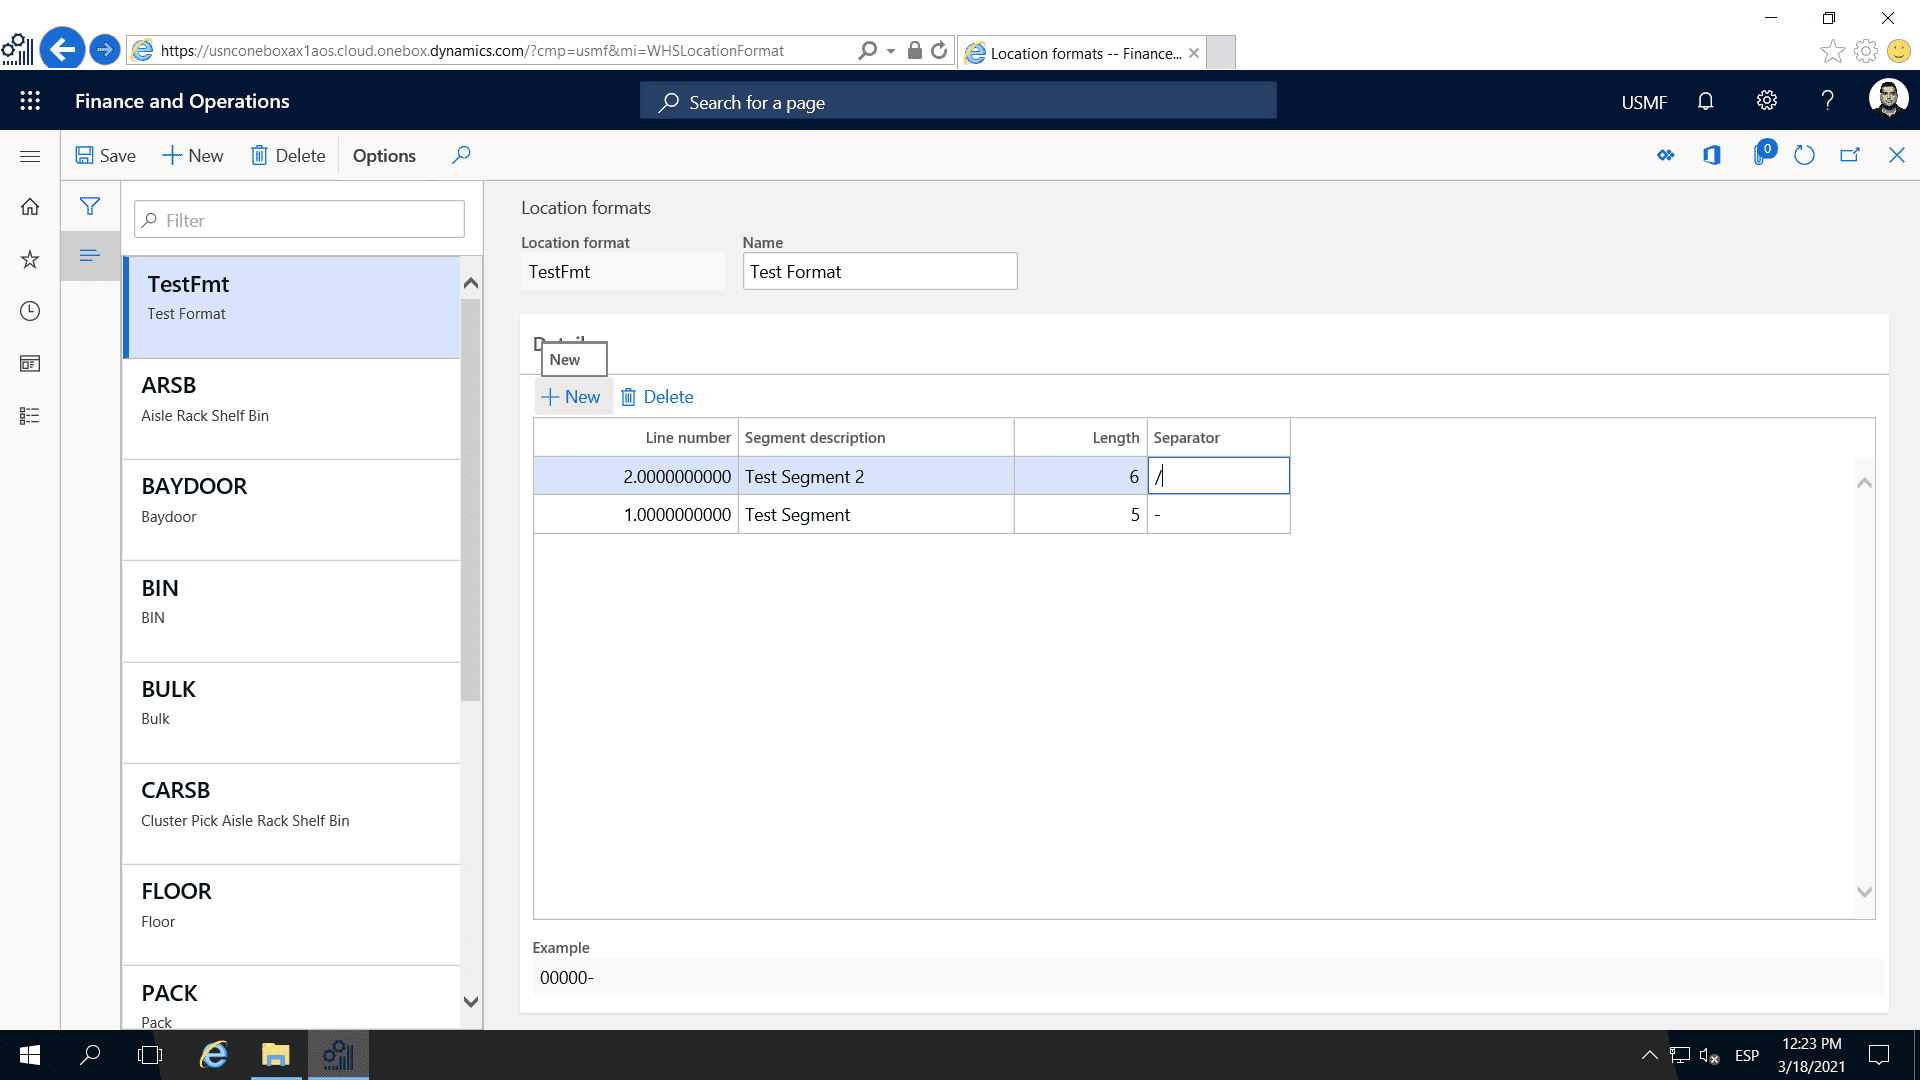1920x1080 pixels.
Task: Open favorites using the star icon
Action: (30, 259)
